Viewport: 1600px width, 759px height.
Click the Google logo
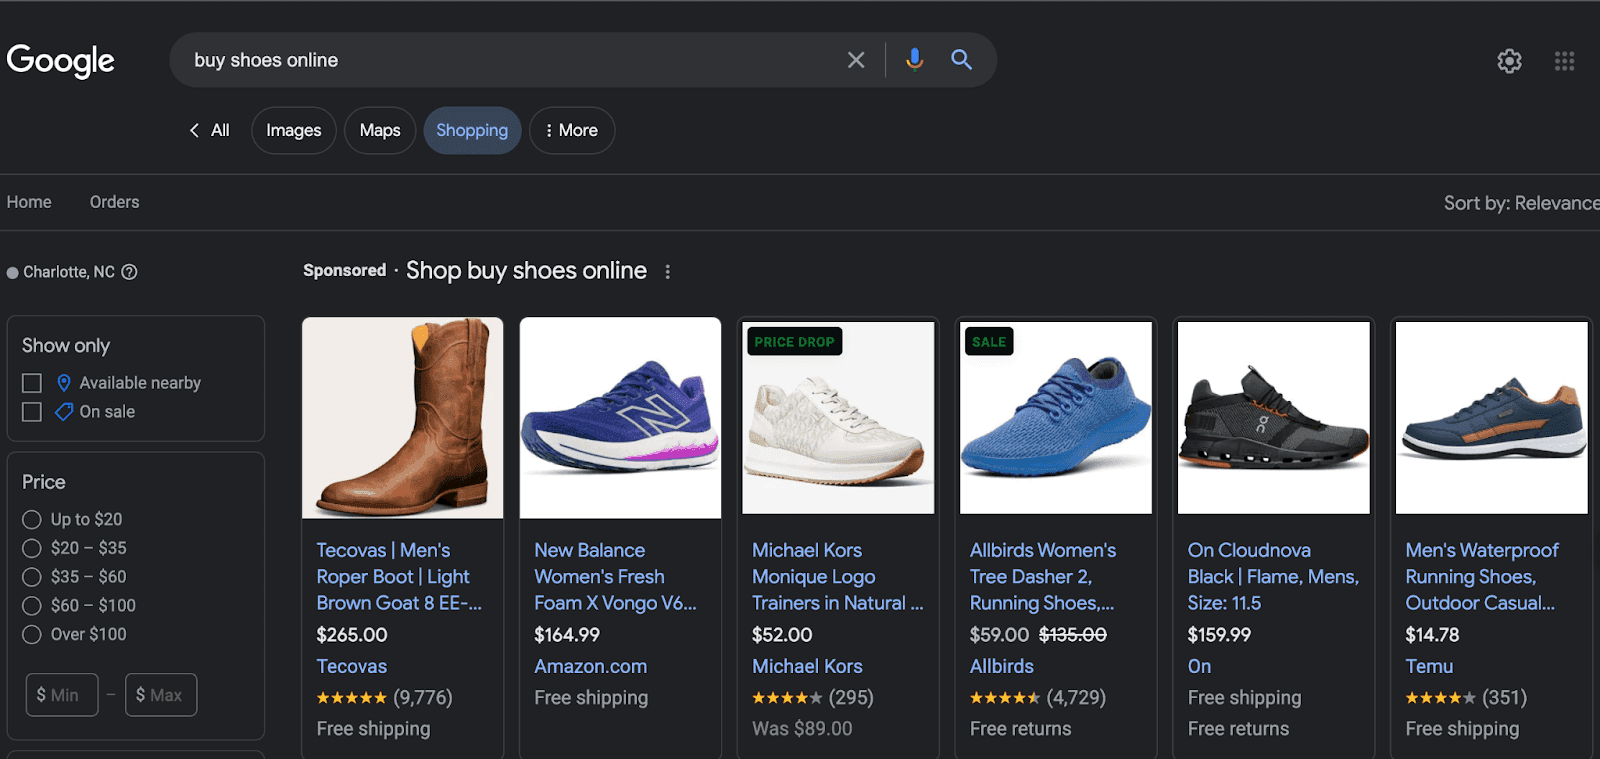click(61, 60)
